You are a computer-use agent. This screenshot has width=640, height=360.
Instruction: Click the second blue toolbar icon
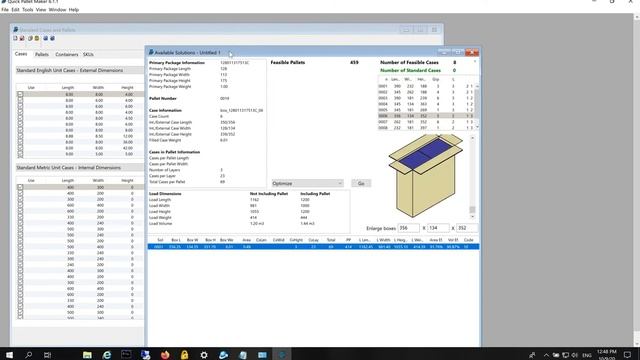(x=52, y=38)
